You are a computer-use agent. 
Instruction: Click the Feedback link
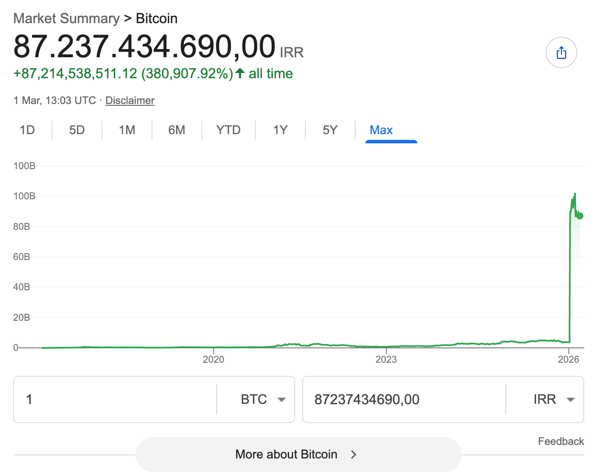(560, 441)
